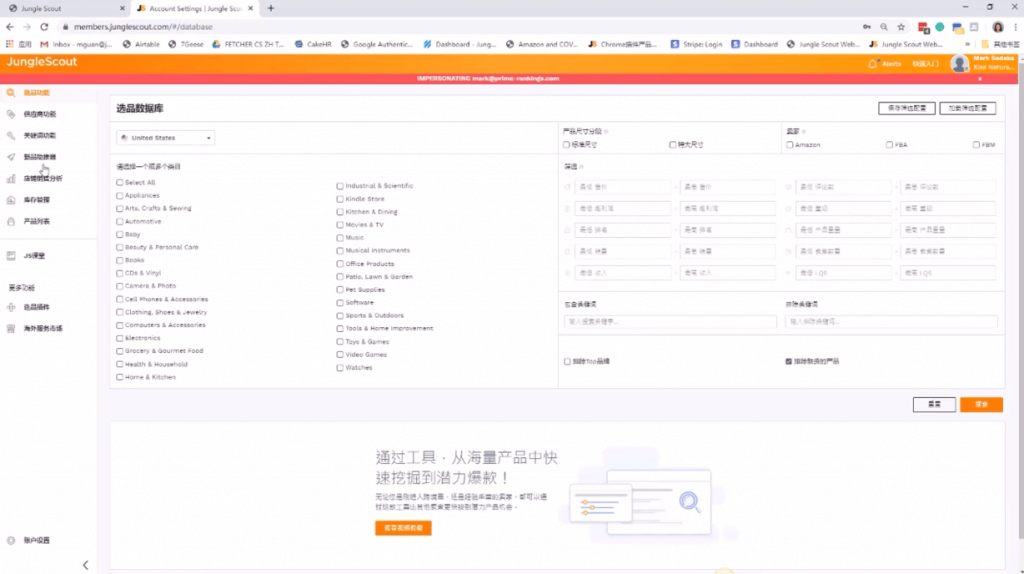Show hidden bookmarks with the overflow chevron
Viewport: 1024px width, 574px height.
point(967,44)
